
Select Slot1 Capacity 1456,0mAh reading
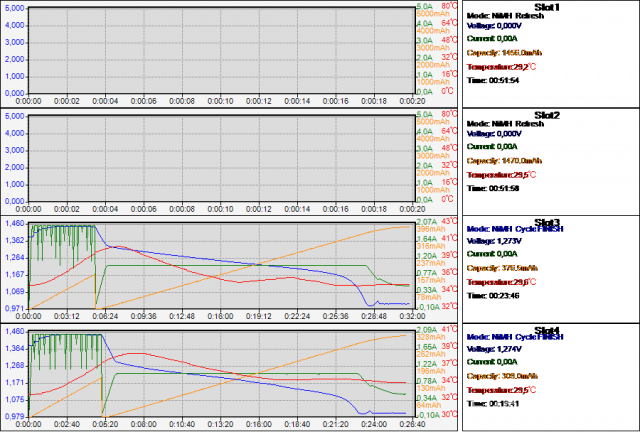[504, 53]
